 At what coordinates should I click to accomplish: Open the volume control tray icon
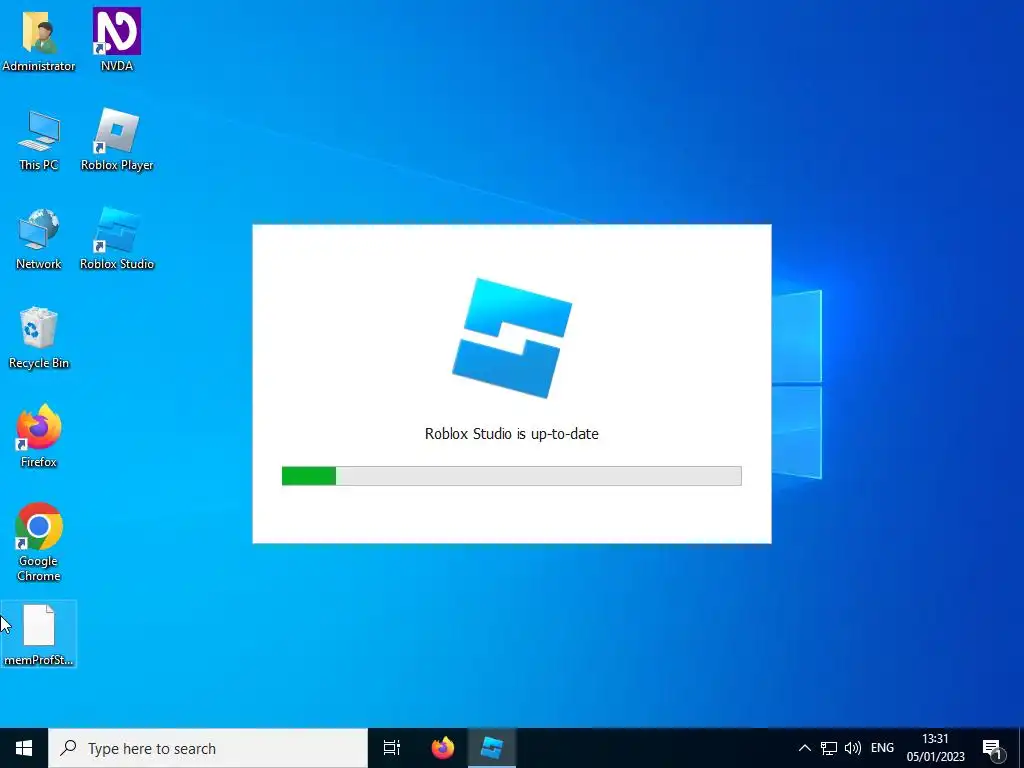[x=852, y=748]
